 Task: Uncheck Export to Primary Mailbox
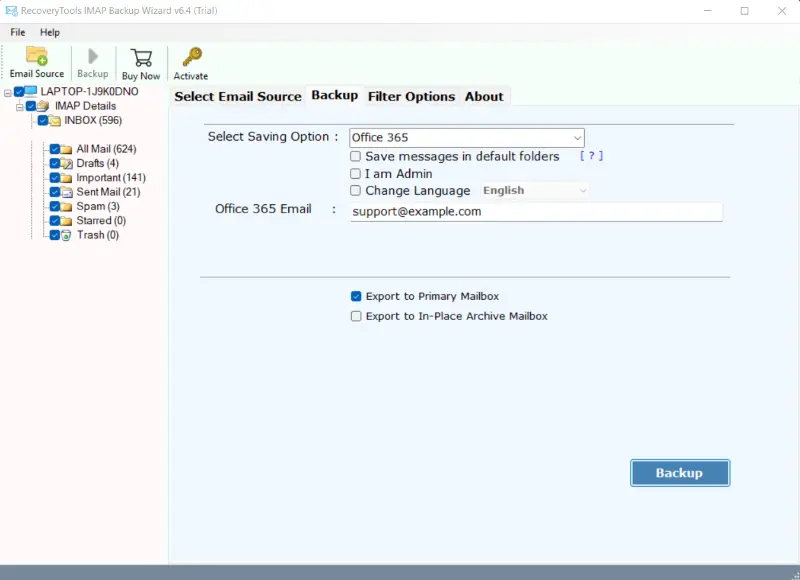click(x=356, y=296)
